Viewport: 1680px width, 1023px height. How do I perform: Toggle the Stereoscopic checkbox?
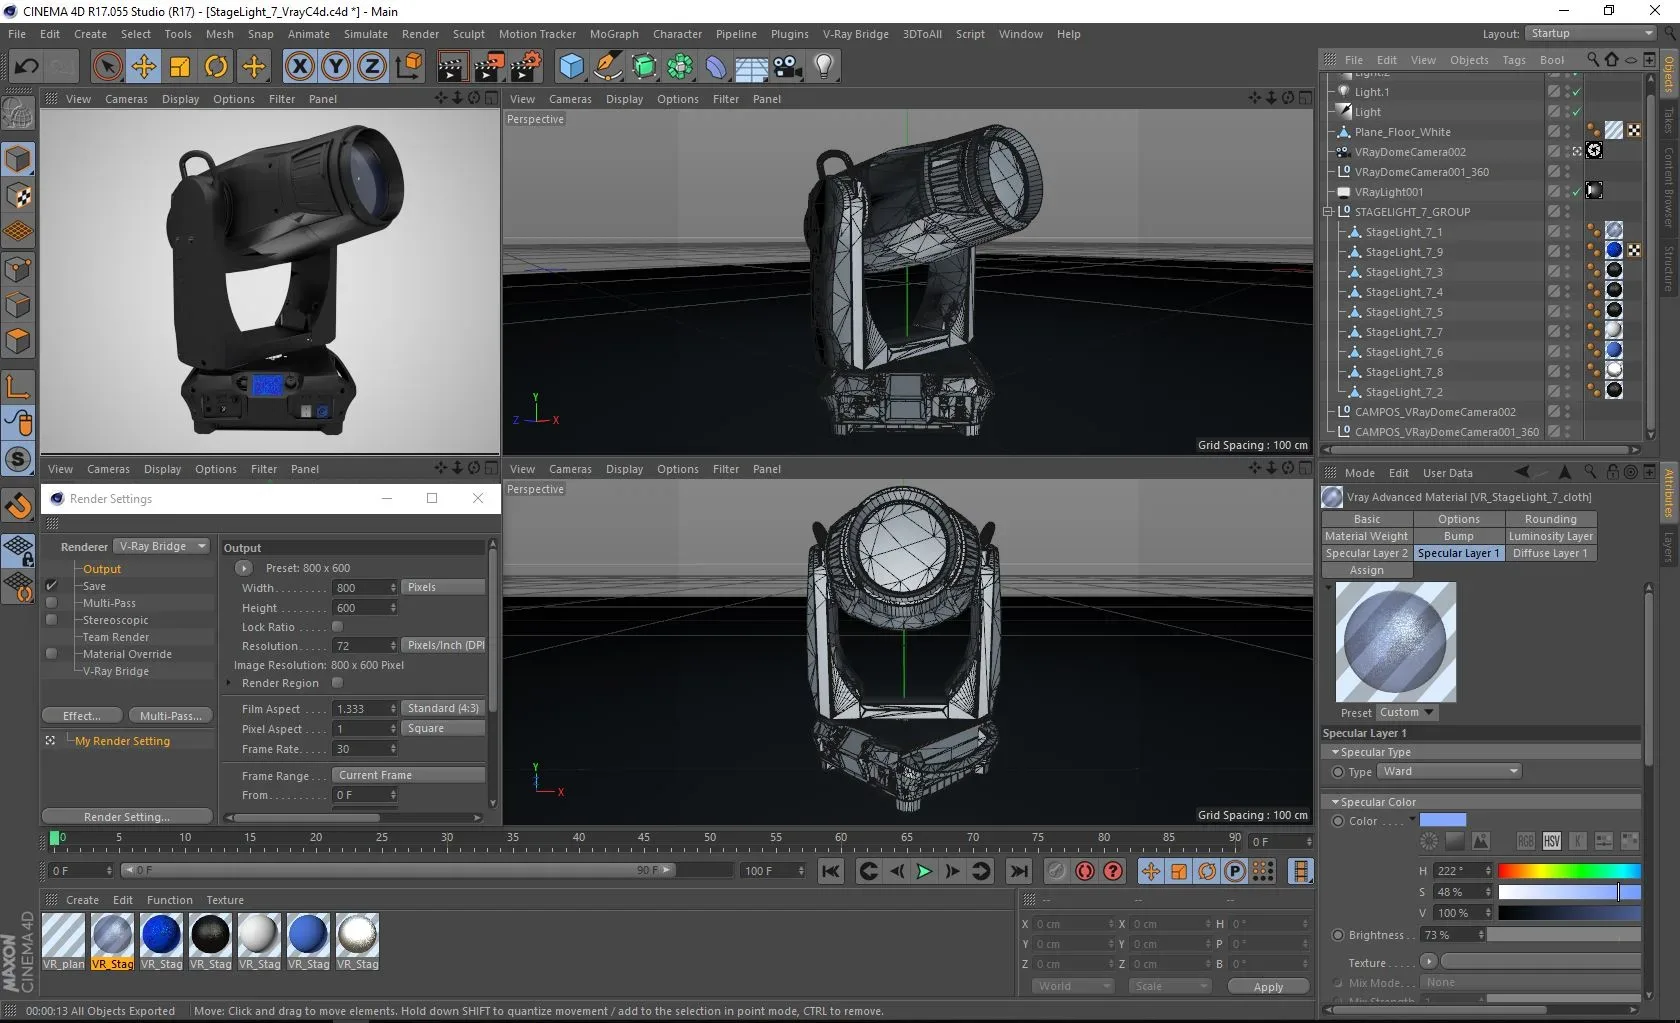[x=51, y=620]
